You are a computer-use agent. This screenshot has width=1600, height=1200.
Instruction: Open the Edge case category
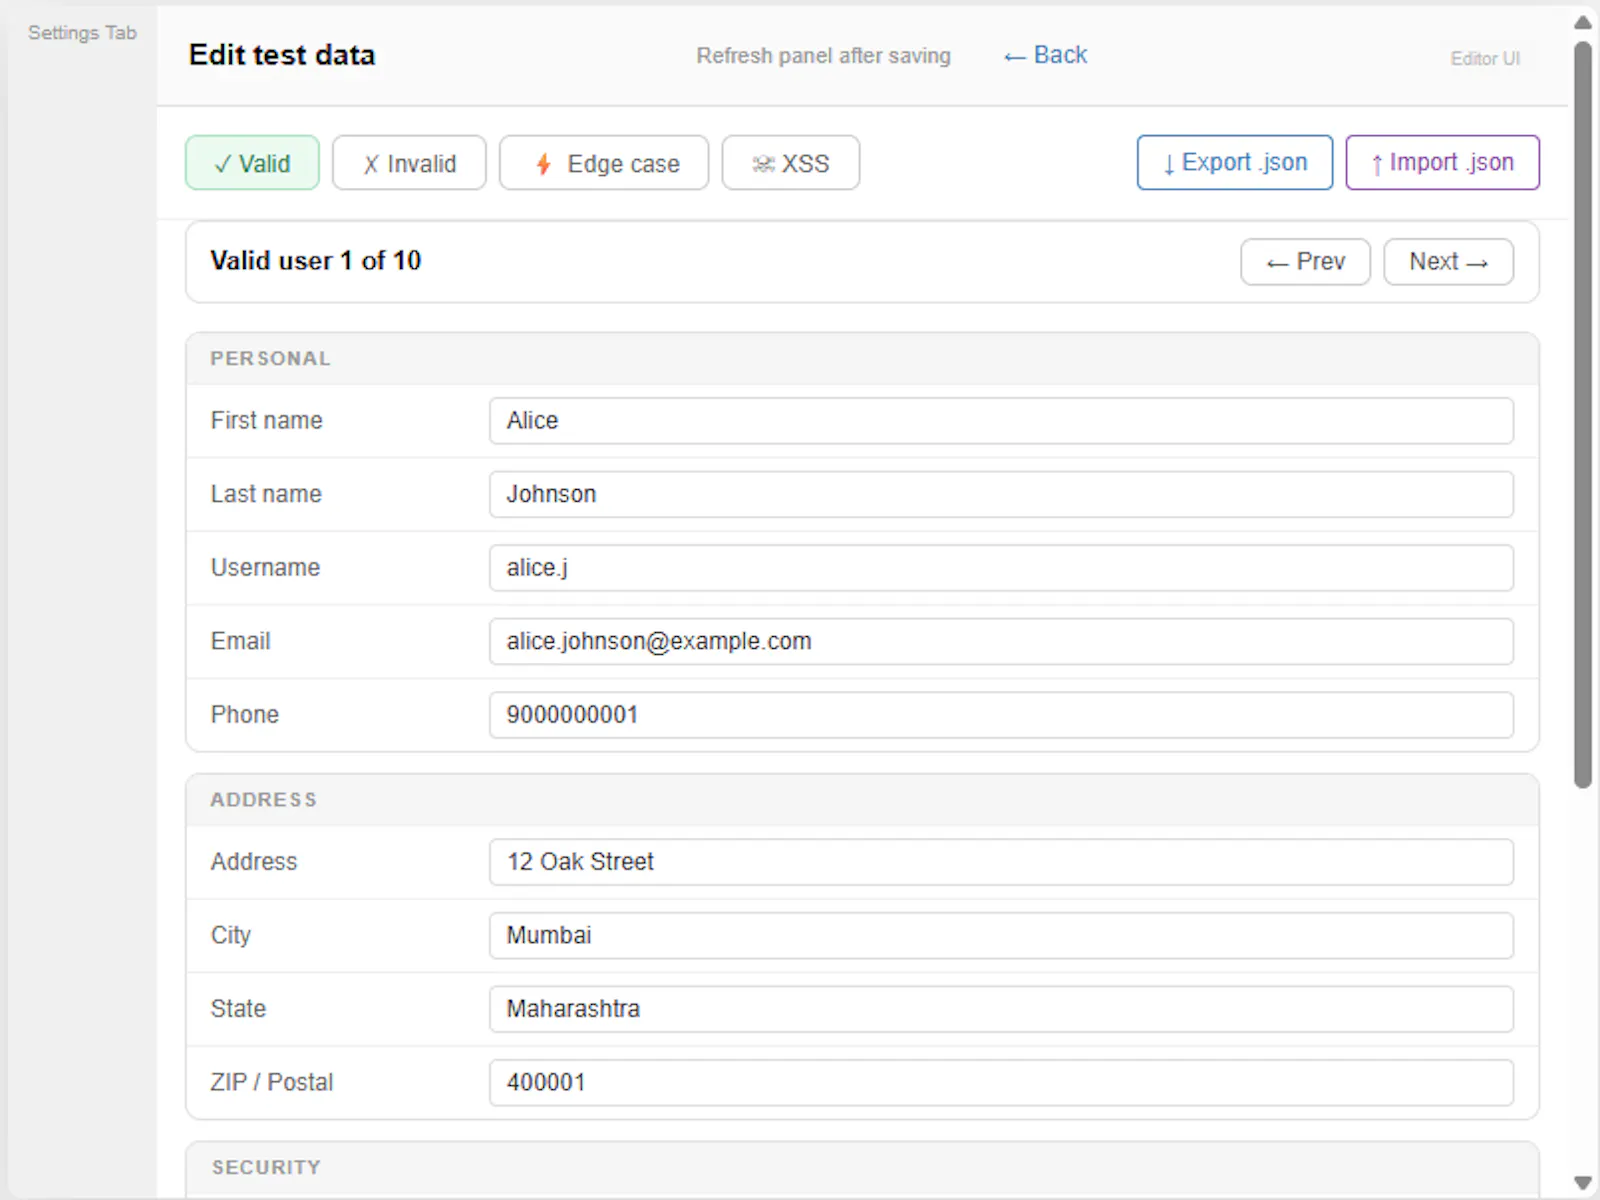pyautogui.click(x=604, y=163)
